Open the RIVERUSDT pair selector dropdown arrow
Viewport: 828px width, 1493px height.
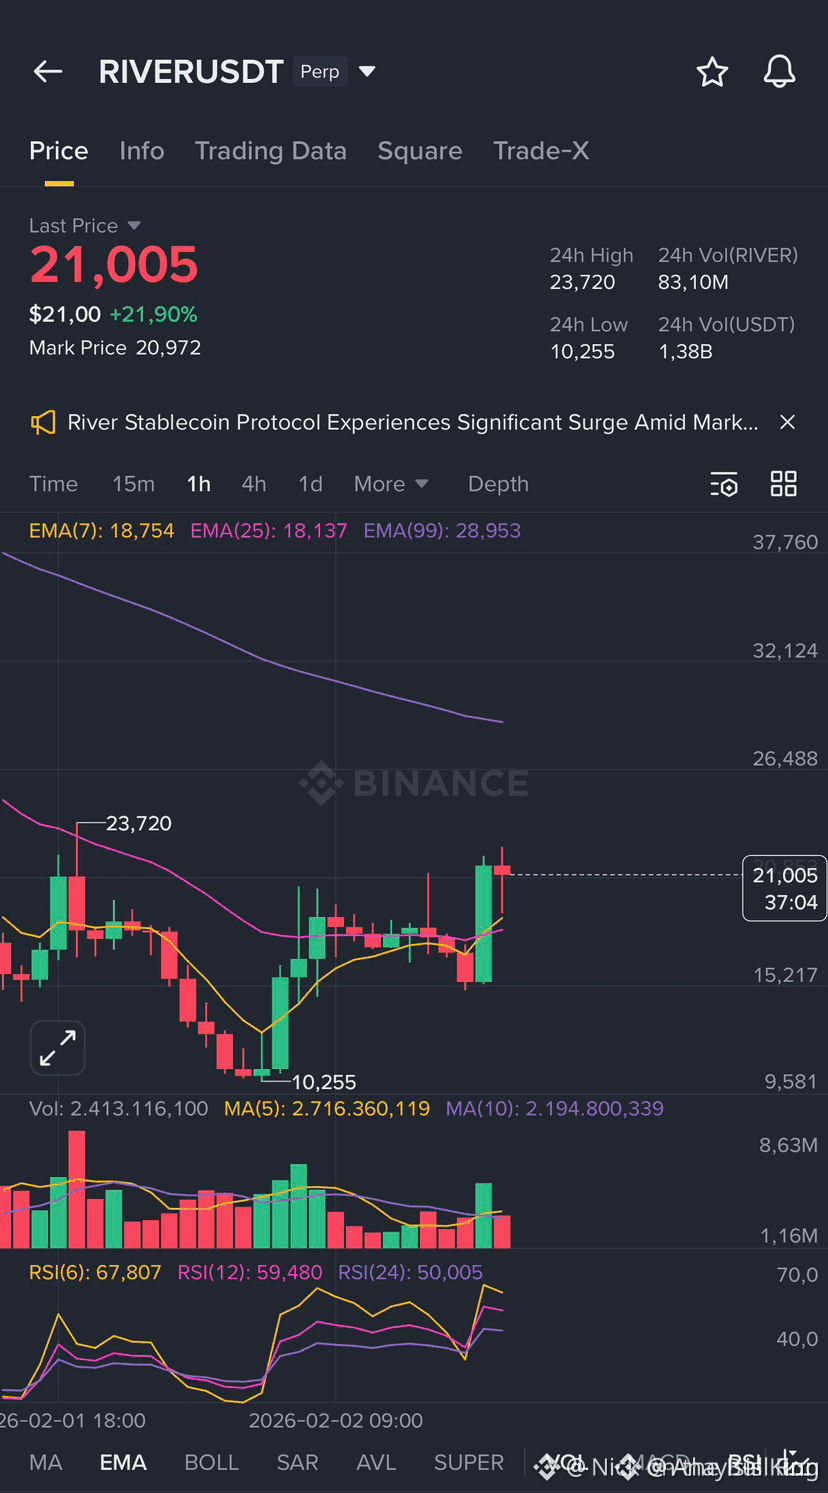367,72
